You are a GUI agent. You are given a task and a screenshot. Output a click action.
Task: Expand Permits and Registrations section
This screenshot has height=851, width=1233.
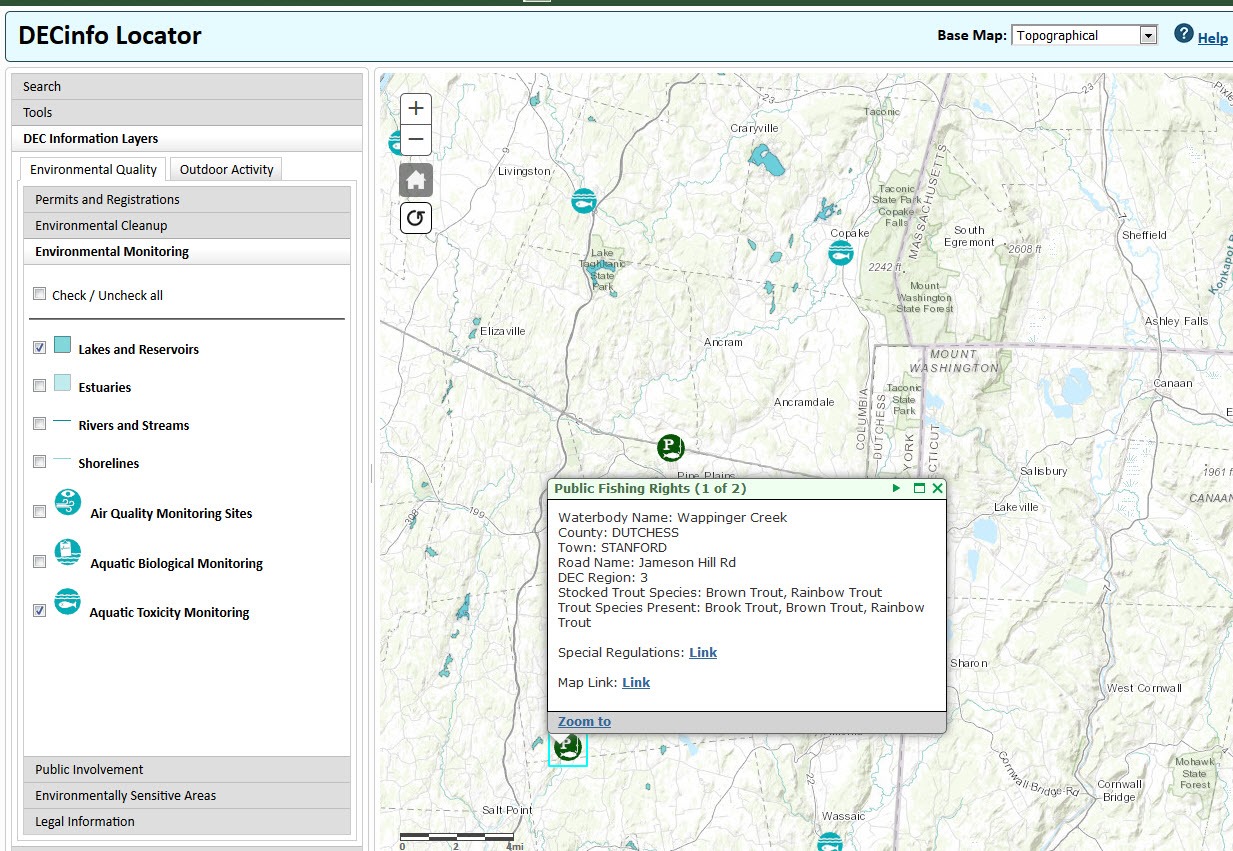click(x=187, y=200)
